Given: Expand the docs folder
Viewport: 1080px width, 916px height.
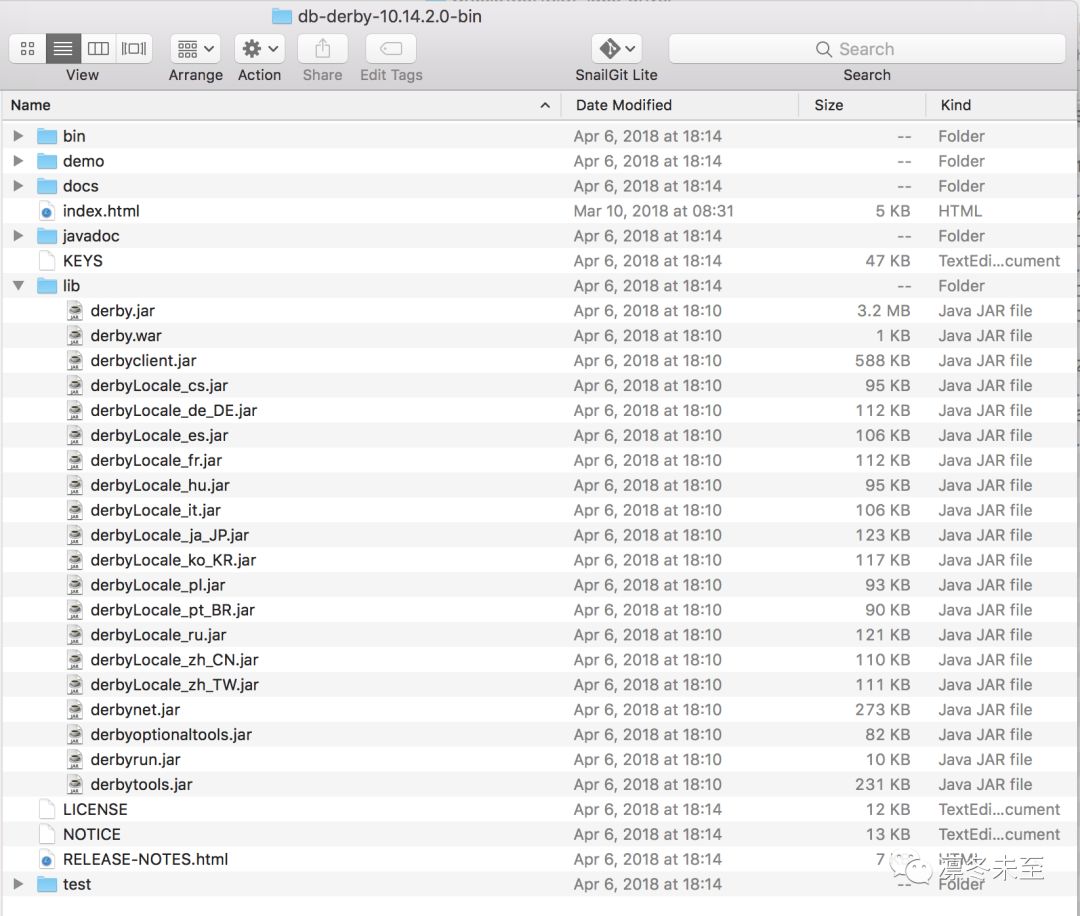Looking at the screenshot, I should pyautogui.click(x=19, y=185).
